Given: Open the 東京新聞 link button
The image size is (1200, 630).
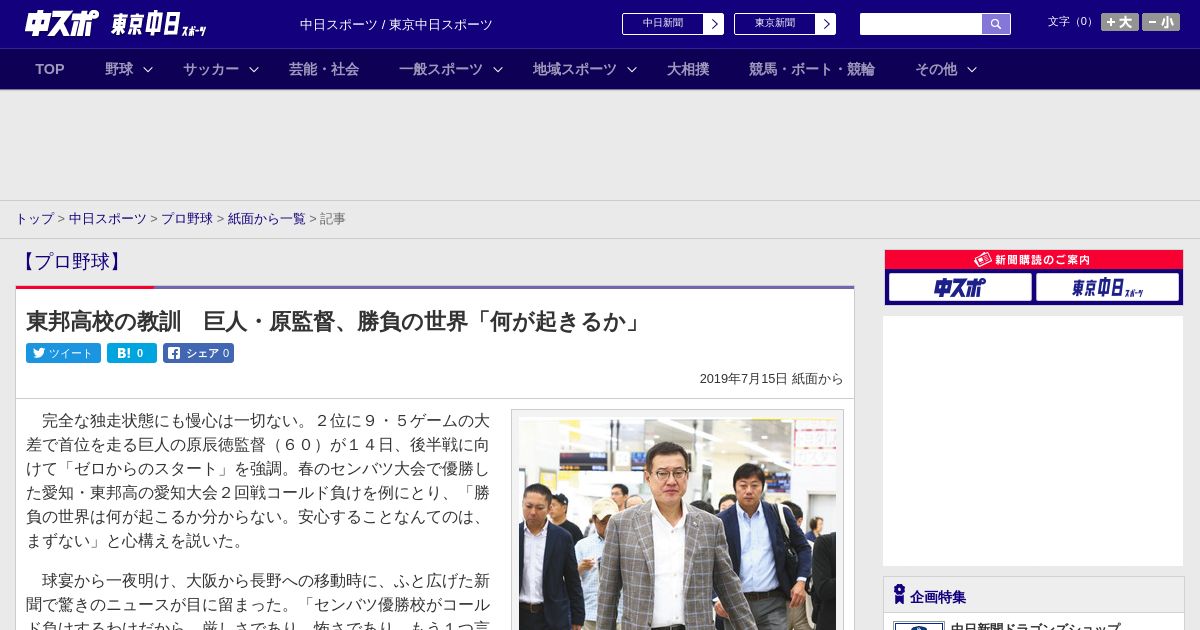Looking at the screenshot, I should (774, 24).
